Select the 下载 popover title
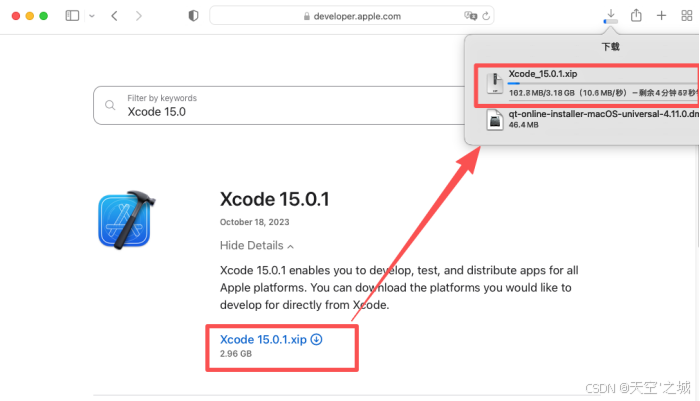The image size is (700, 401). tap(610, 46)
